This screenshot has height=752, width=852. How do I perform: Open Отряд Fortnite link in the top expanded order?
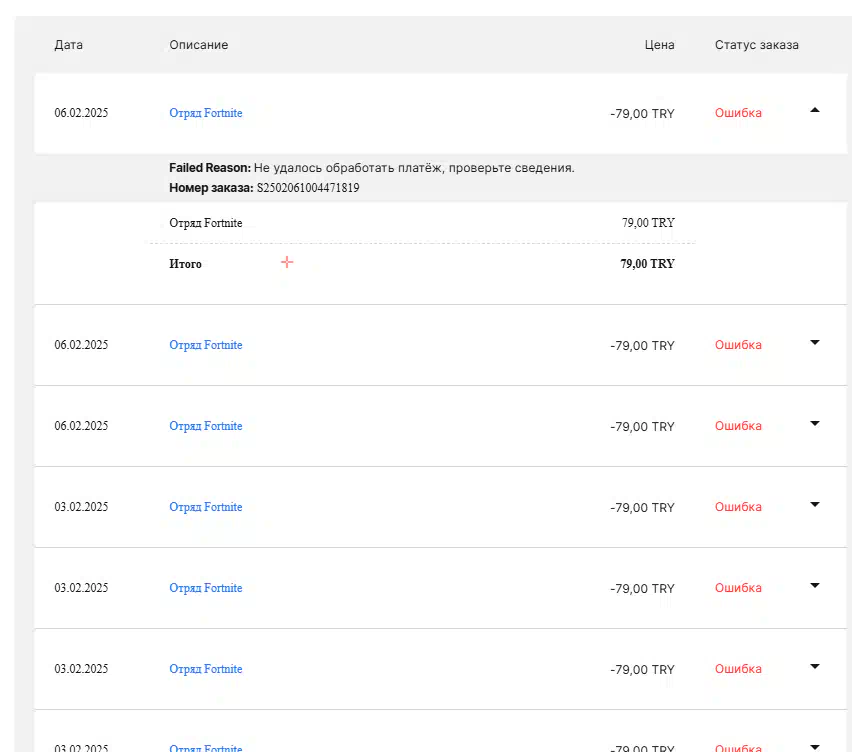pyautogui.click(x=205, y=113)
